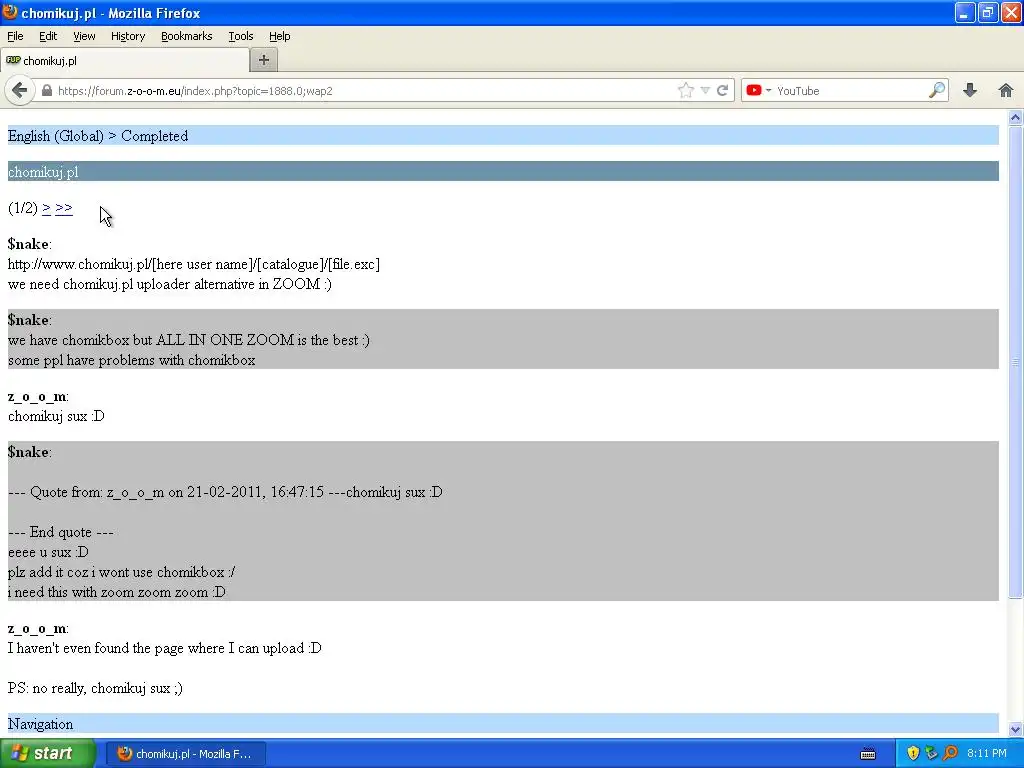
Task: Close the Firefox window
Action: [1011, 12]
